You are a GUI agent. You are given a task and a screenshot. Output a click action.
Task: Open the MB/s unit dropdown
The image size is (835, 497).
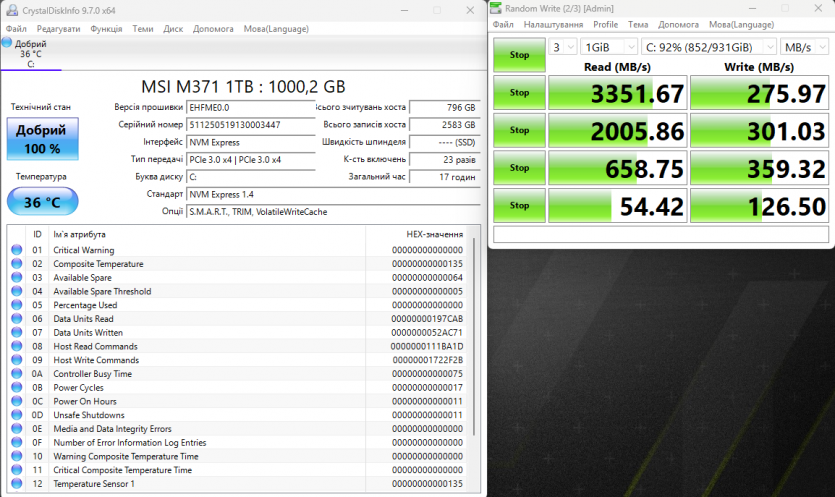click(805, 47)
